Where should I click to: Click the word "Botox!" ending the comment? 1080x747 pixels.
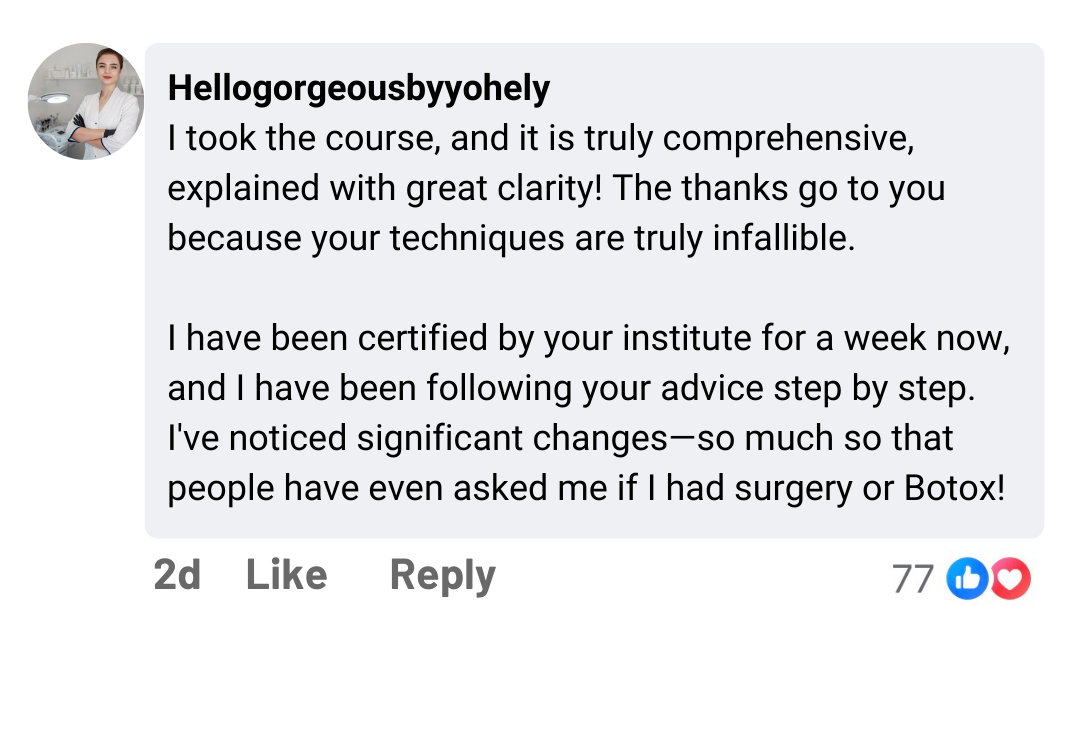pyautogui.click(x=954, y=488)
